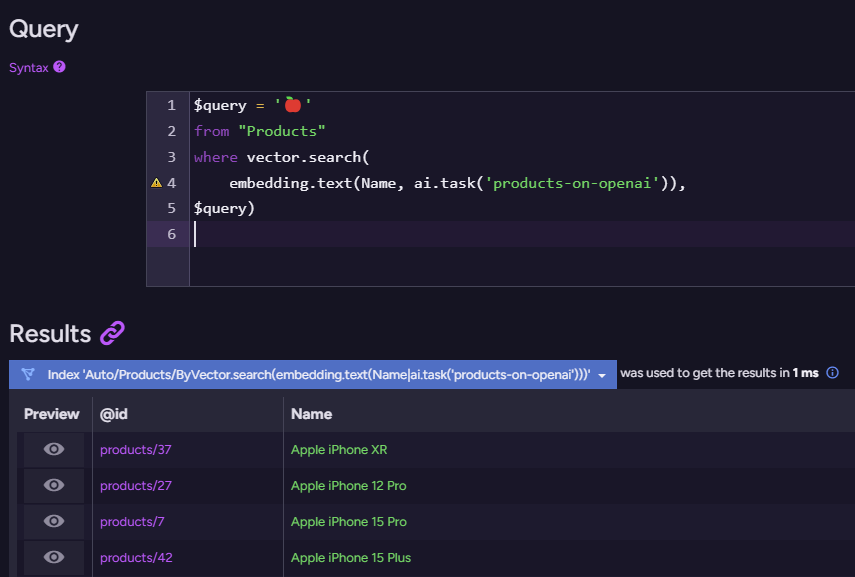Click the warning icon on line 4
855x577 pixels.
[156, 183]
